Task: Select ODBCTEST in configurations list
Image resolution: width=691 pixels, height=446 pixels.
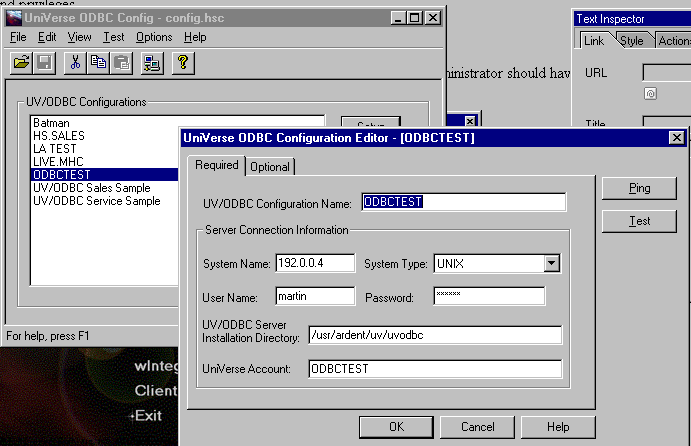Action: pyautogui.click(x=105, y=175)
